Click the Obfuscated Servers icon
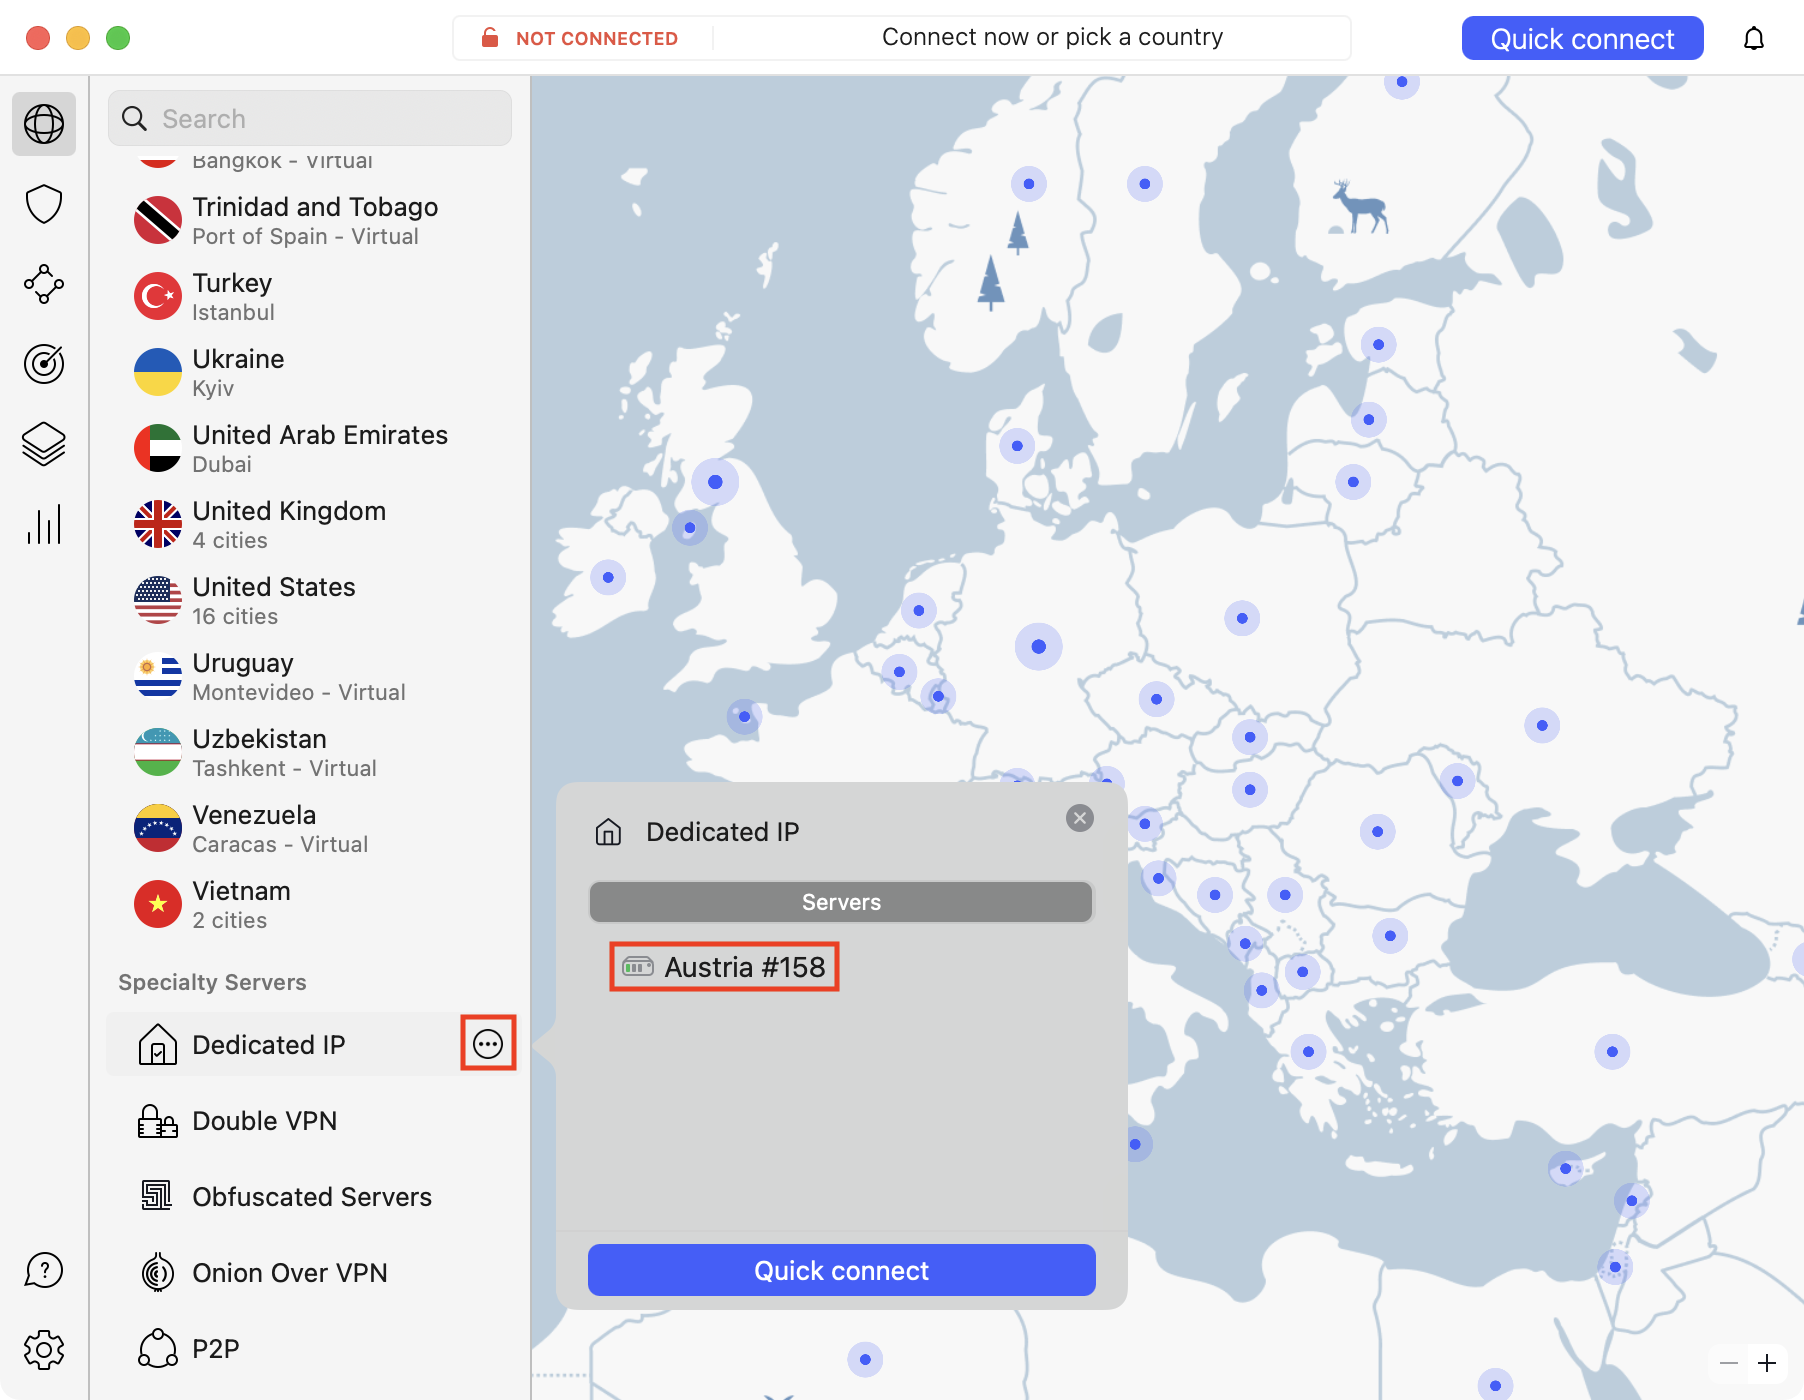Image resolution: width=1804 pixels, height=1400 pixels. [x=157, y=1196]
